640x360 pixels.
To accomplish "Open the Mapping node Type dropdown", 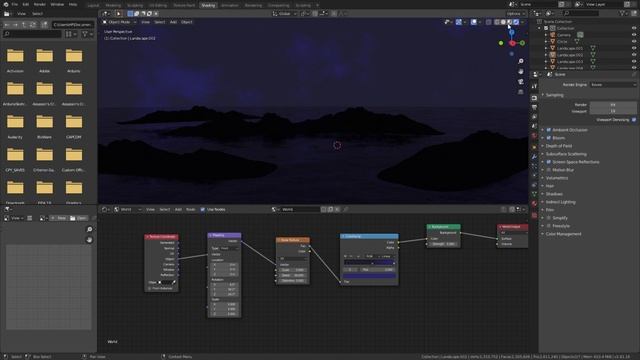I will 230,248.
